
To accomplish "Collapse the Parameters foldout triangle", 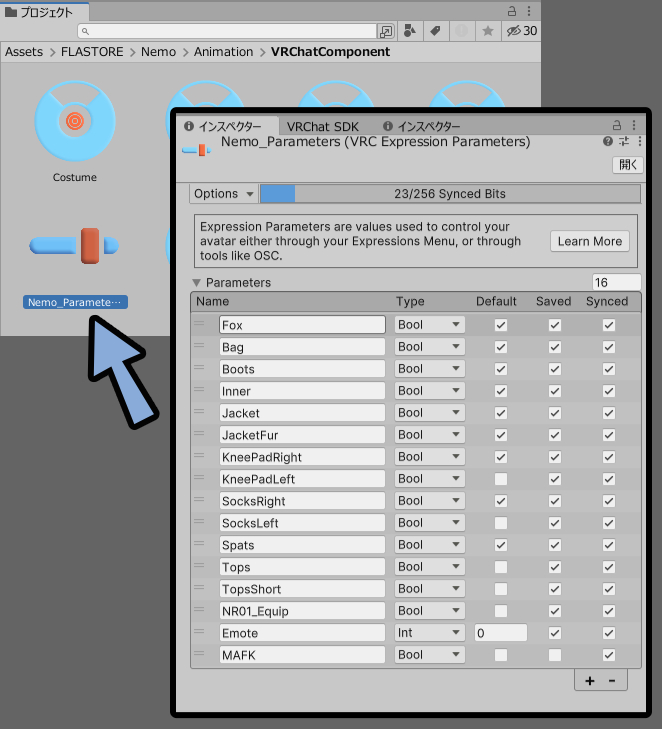I will point(196,283).
